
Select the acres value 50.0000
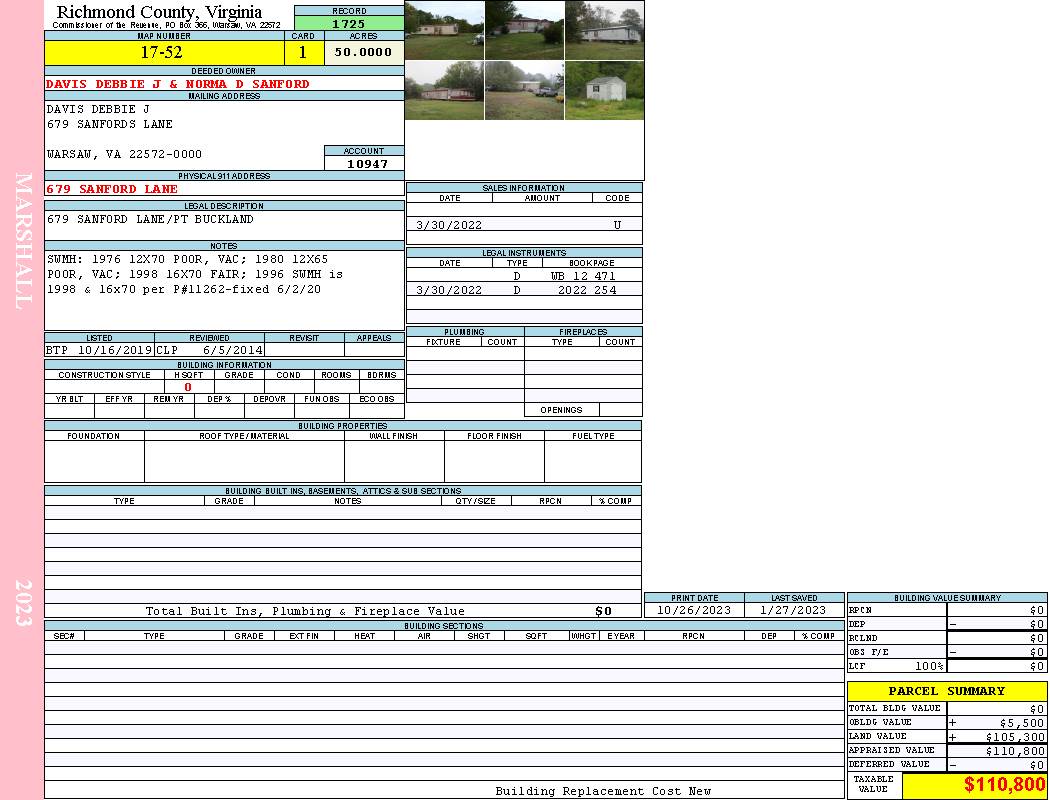click(x=364, y=53)
